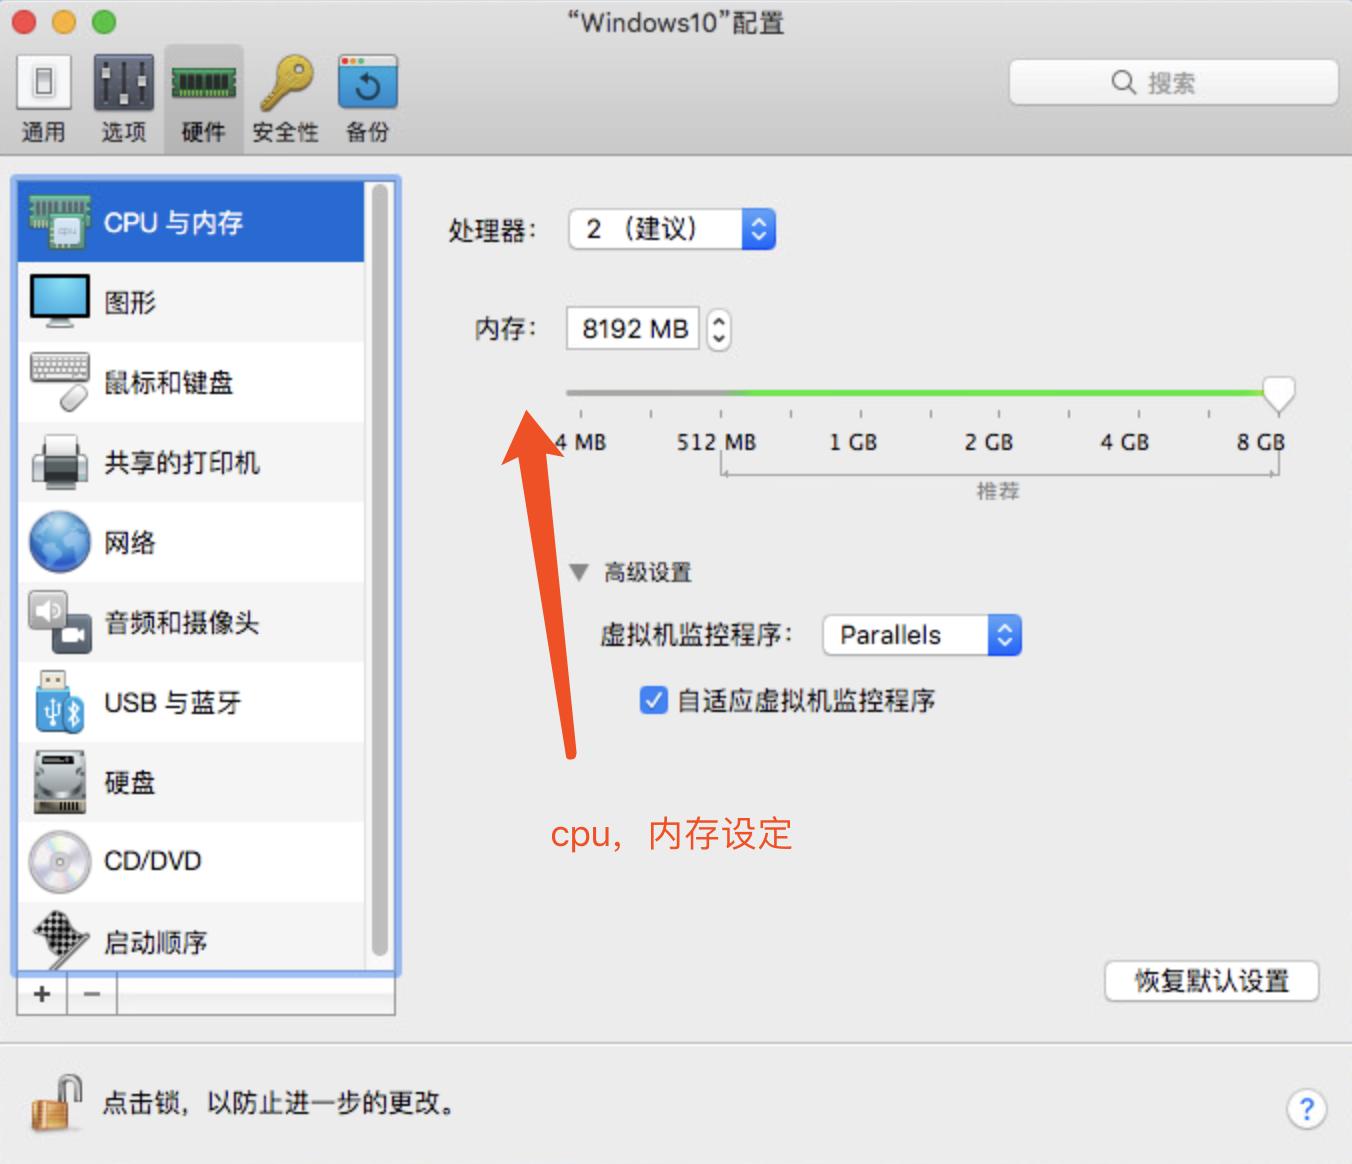
Task: Click the help question mark button
Action: tap(1306, 1108)
